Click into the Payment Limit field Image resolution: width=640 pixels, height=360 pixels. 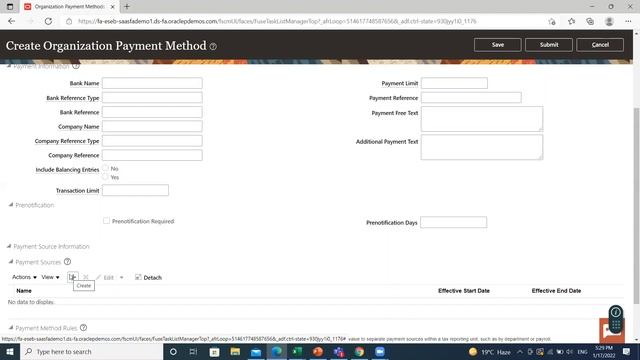454,83
